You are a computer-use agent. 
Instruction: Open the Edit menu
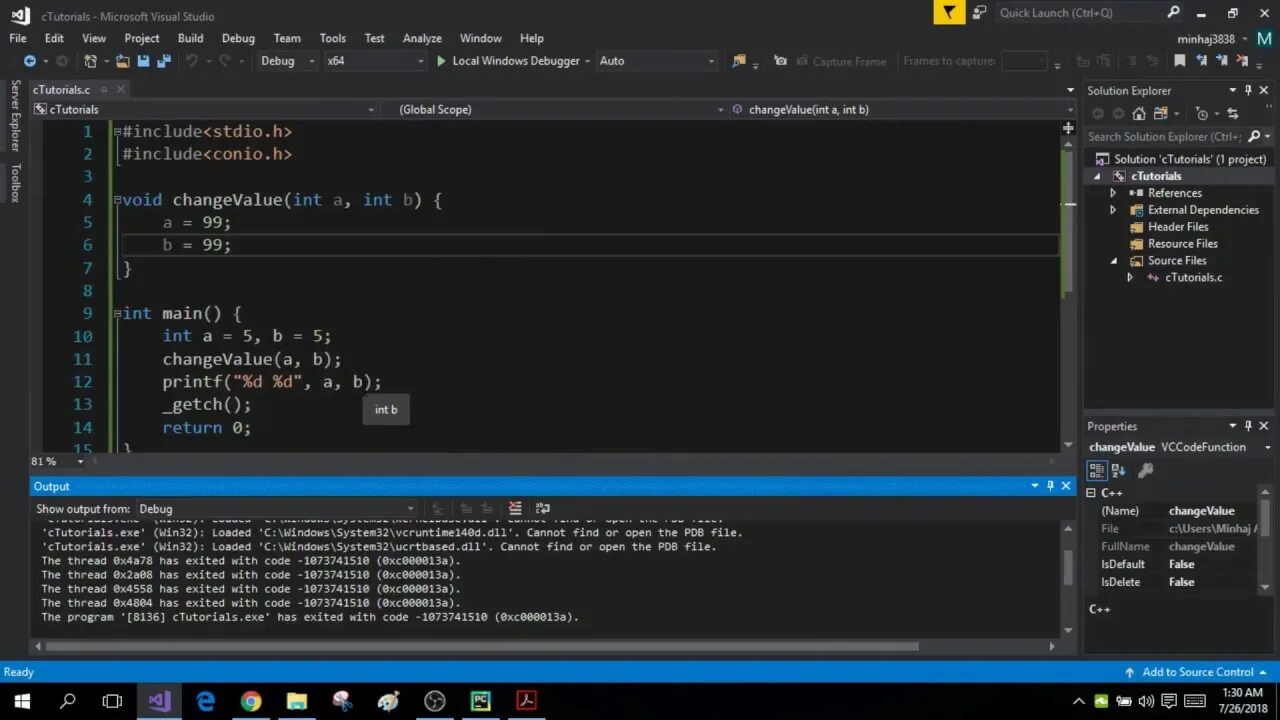[x=54, y=38]
